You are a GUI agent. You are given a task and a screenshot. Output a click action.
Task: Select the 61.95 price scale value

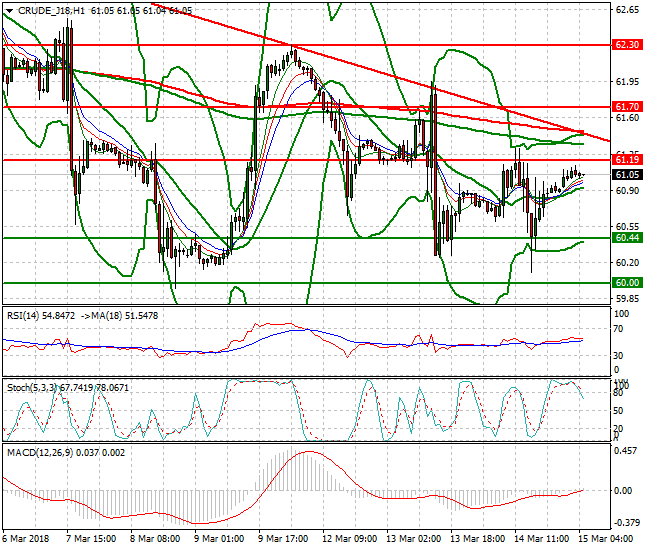tap(627, 82)
